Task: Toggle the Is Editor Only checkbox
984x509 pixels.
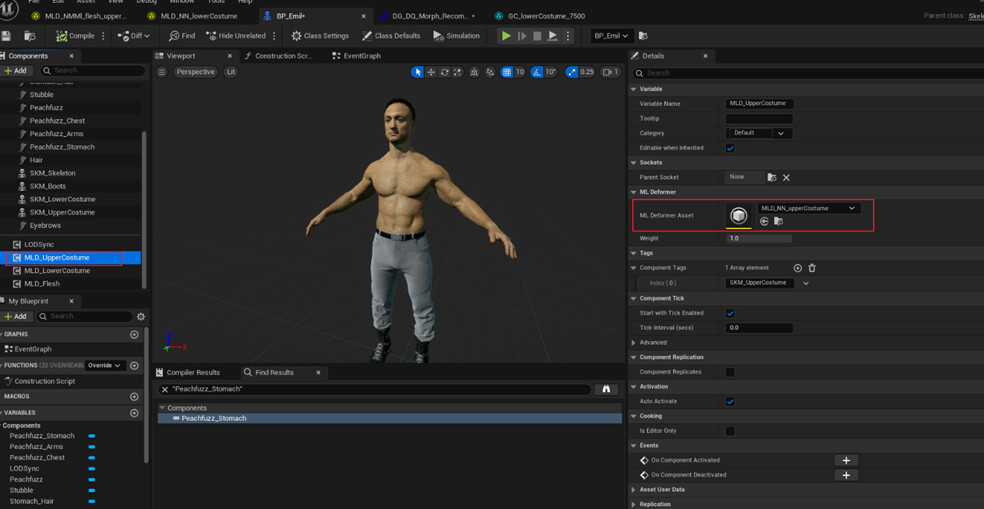Action: click(730, 431)
